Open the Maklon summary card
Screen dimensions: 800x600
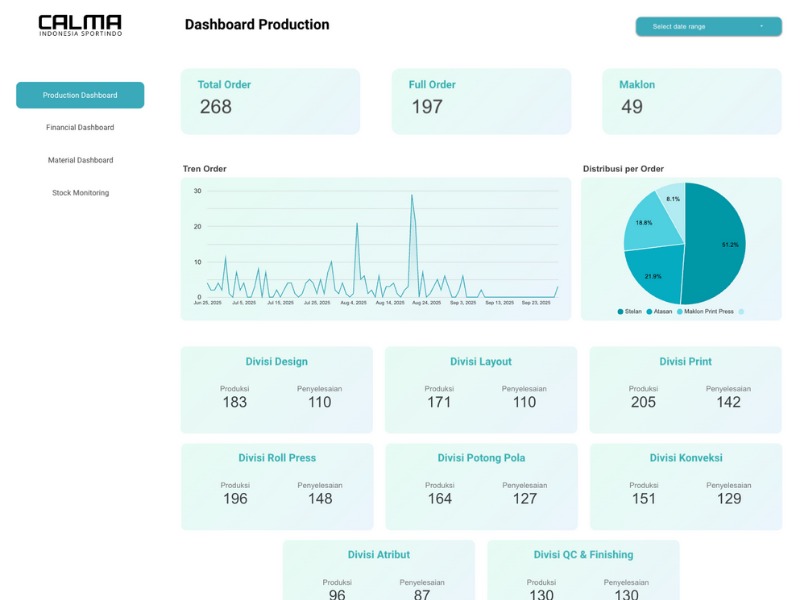click(691, 101)
